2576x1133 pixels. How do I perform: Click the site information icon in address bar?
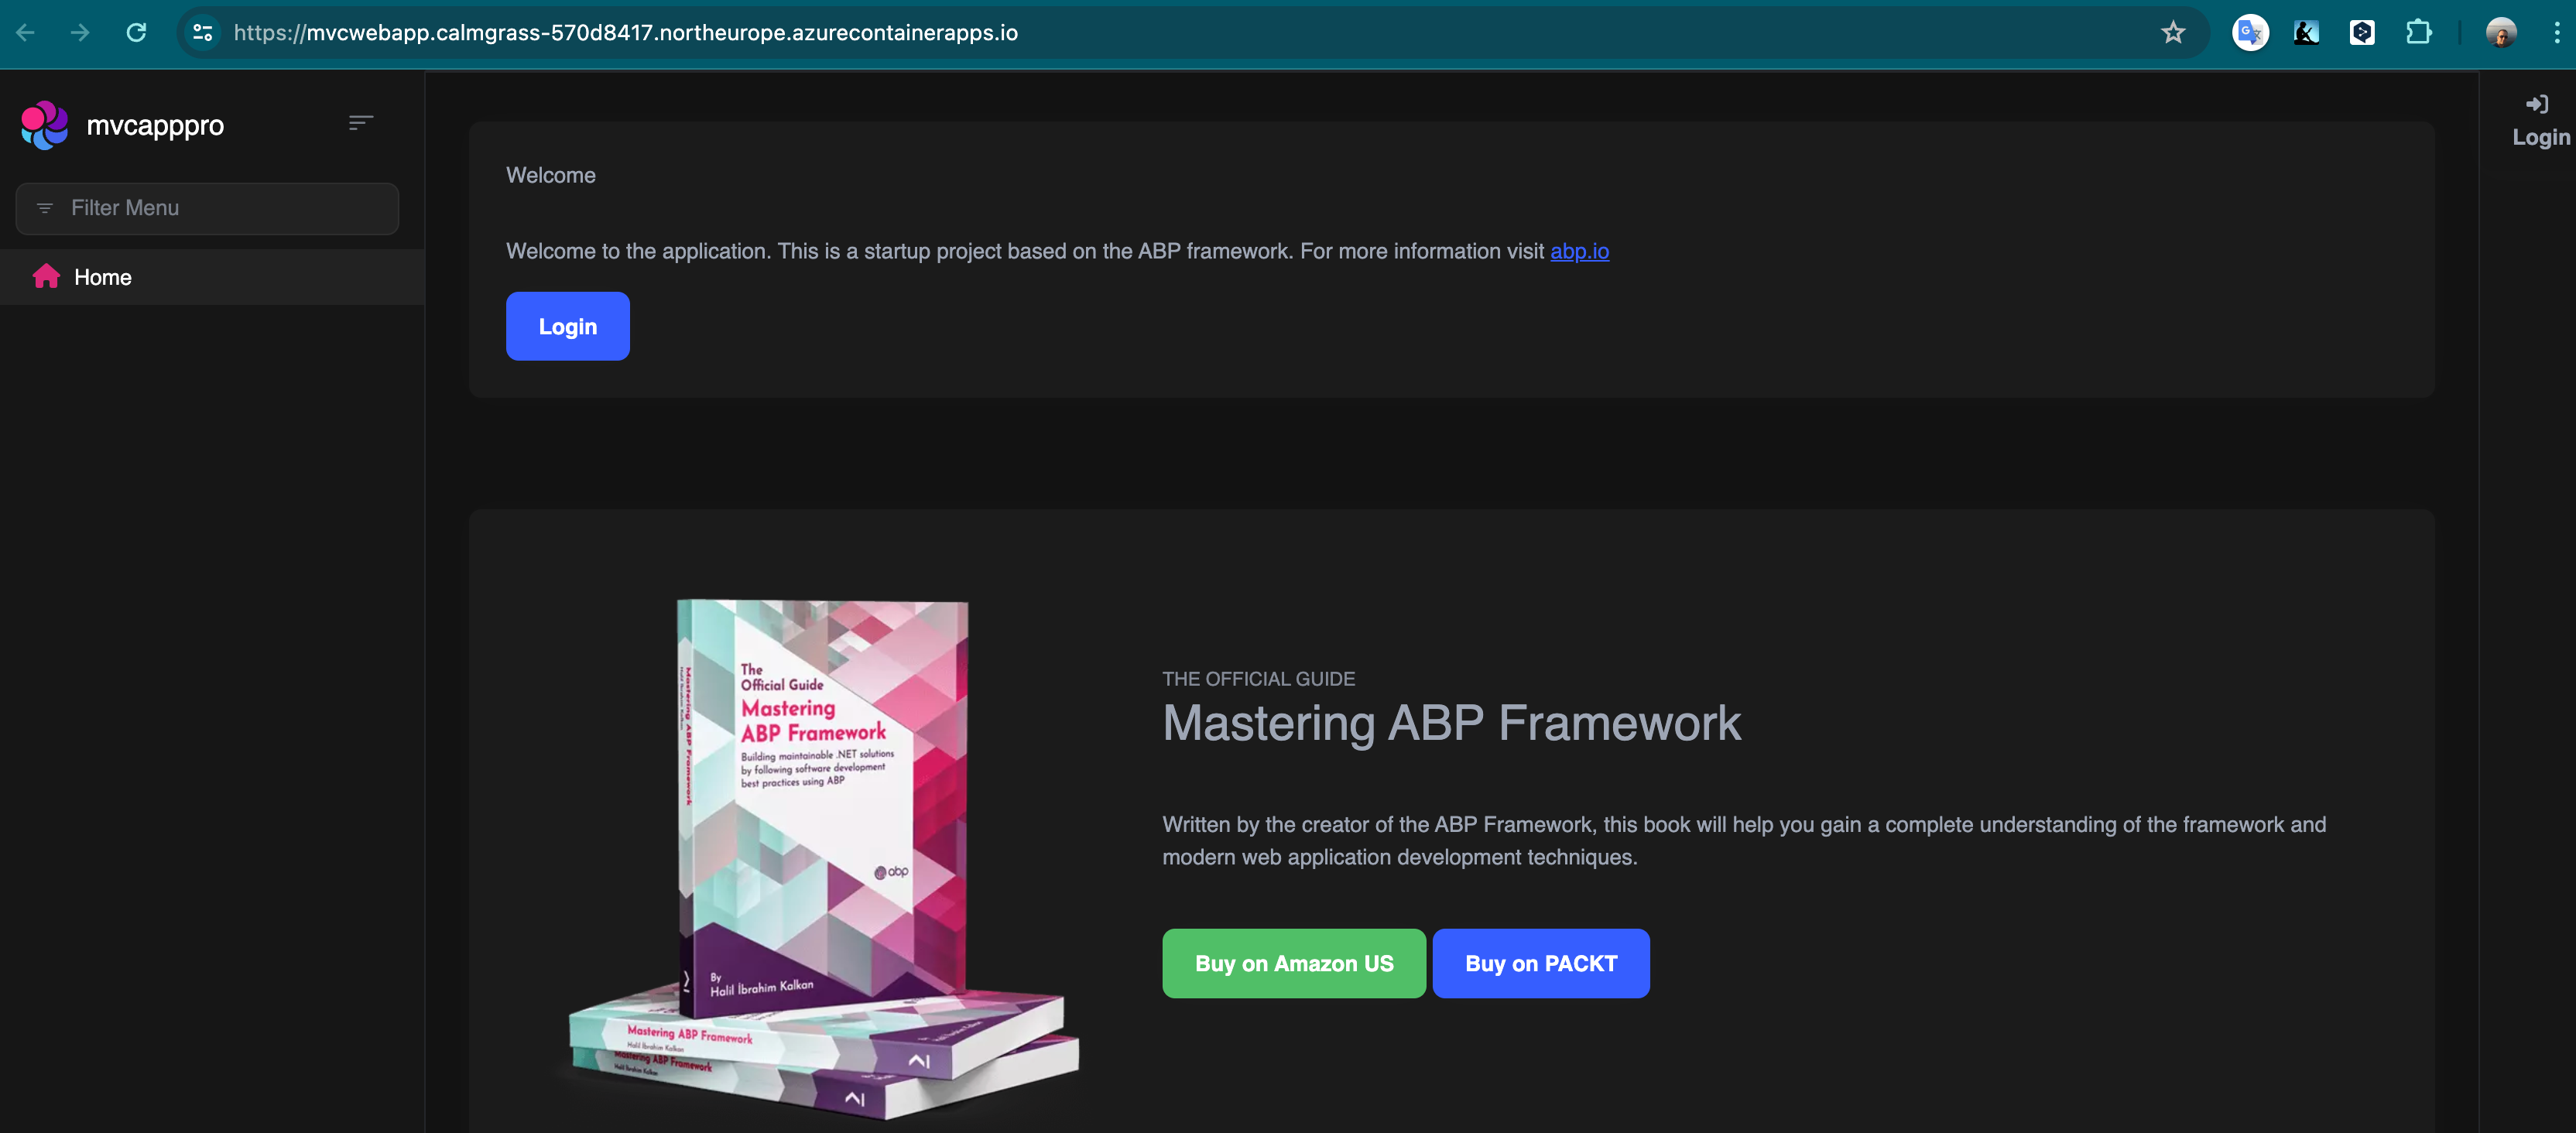point(203,33)
